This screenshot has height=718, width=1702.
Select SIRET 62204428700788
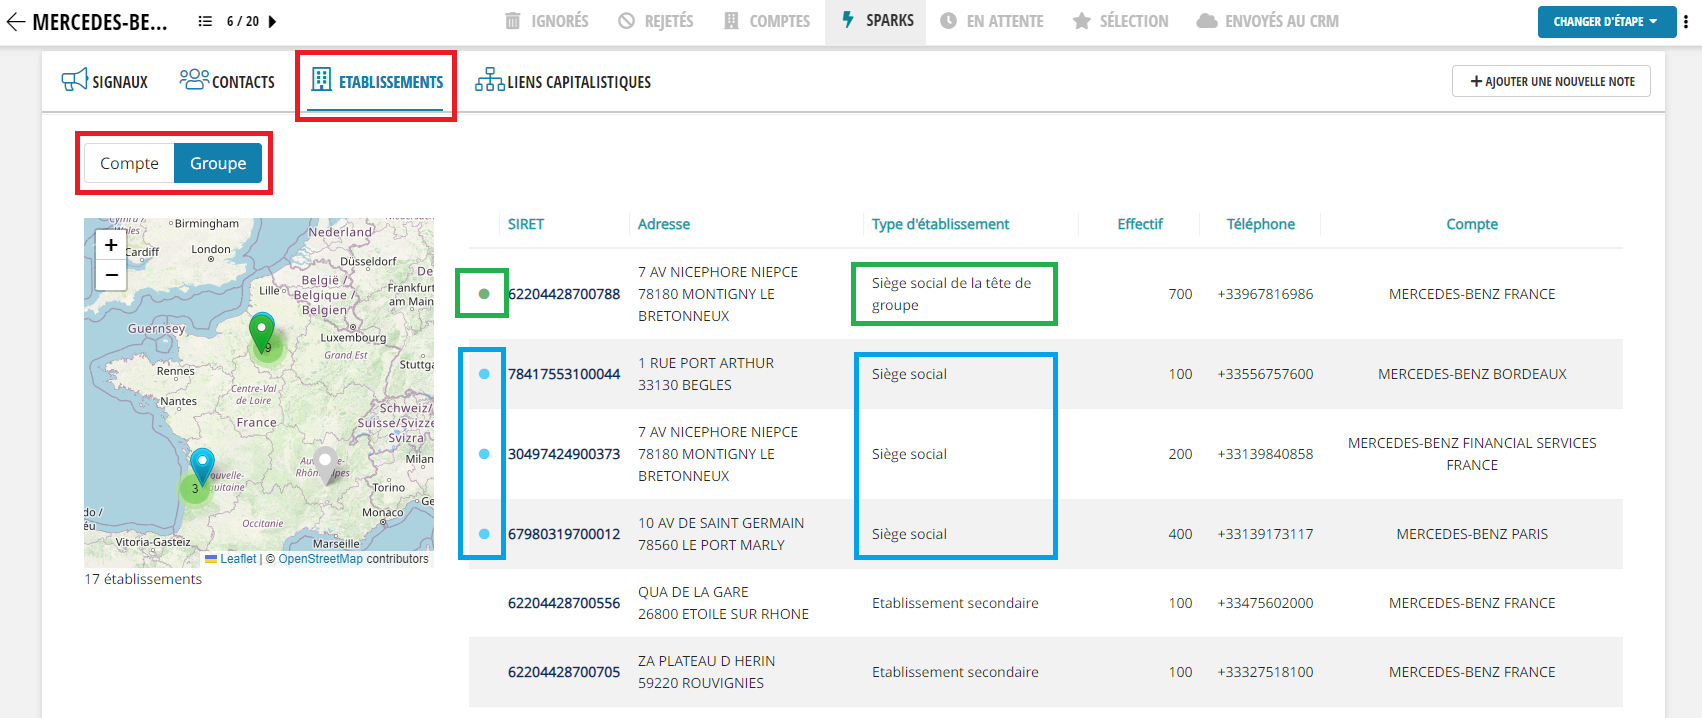pyautogui.click(x=564, y=294)
